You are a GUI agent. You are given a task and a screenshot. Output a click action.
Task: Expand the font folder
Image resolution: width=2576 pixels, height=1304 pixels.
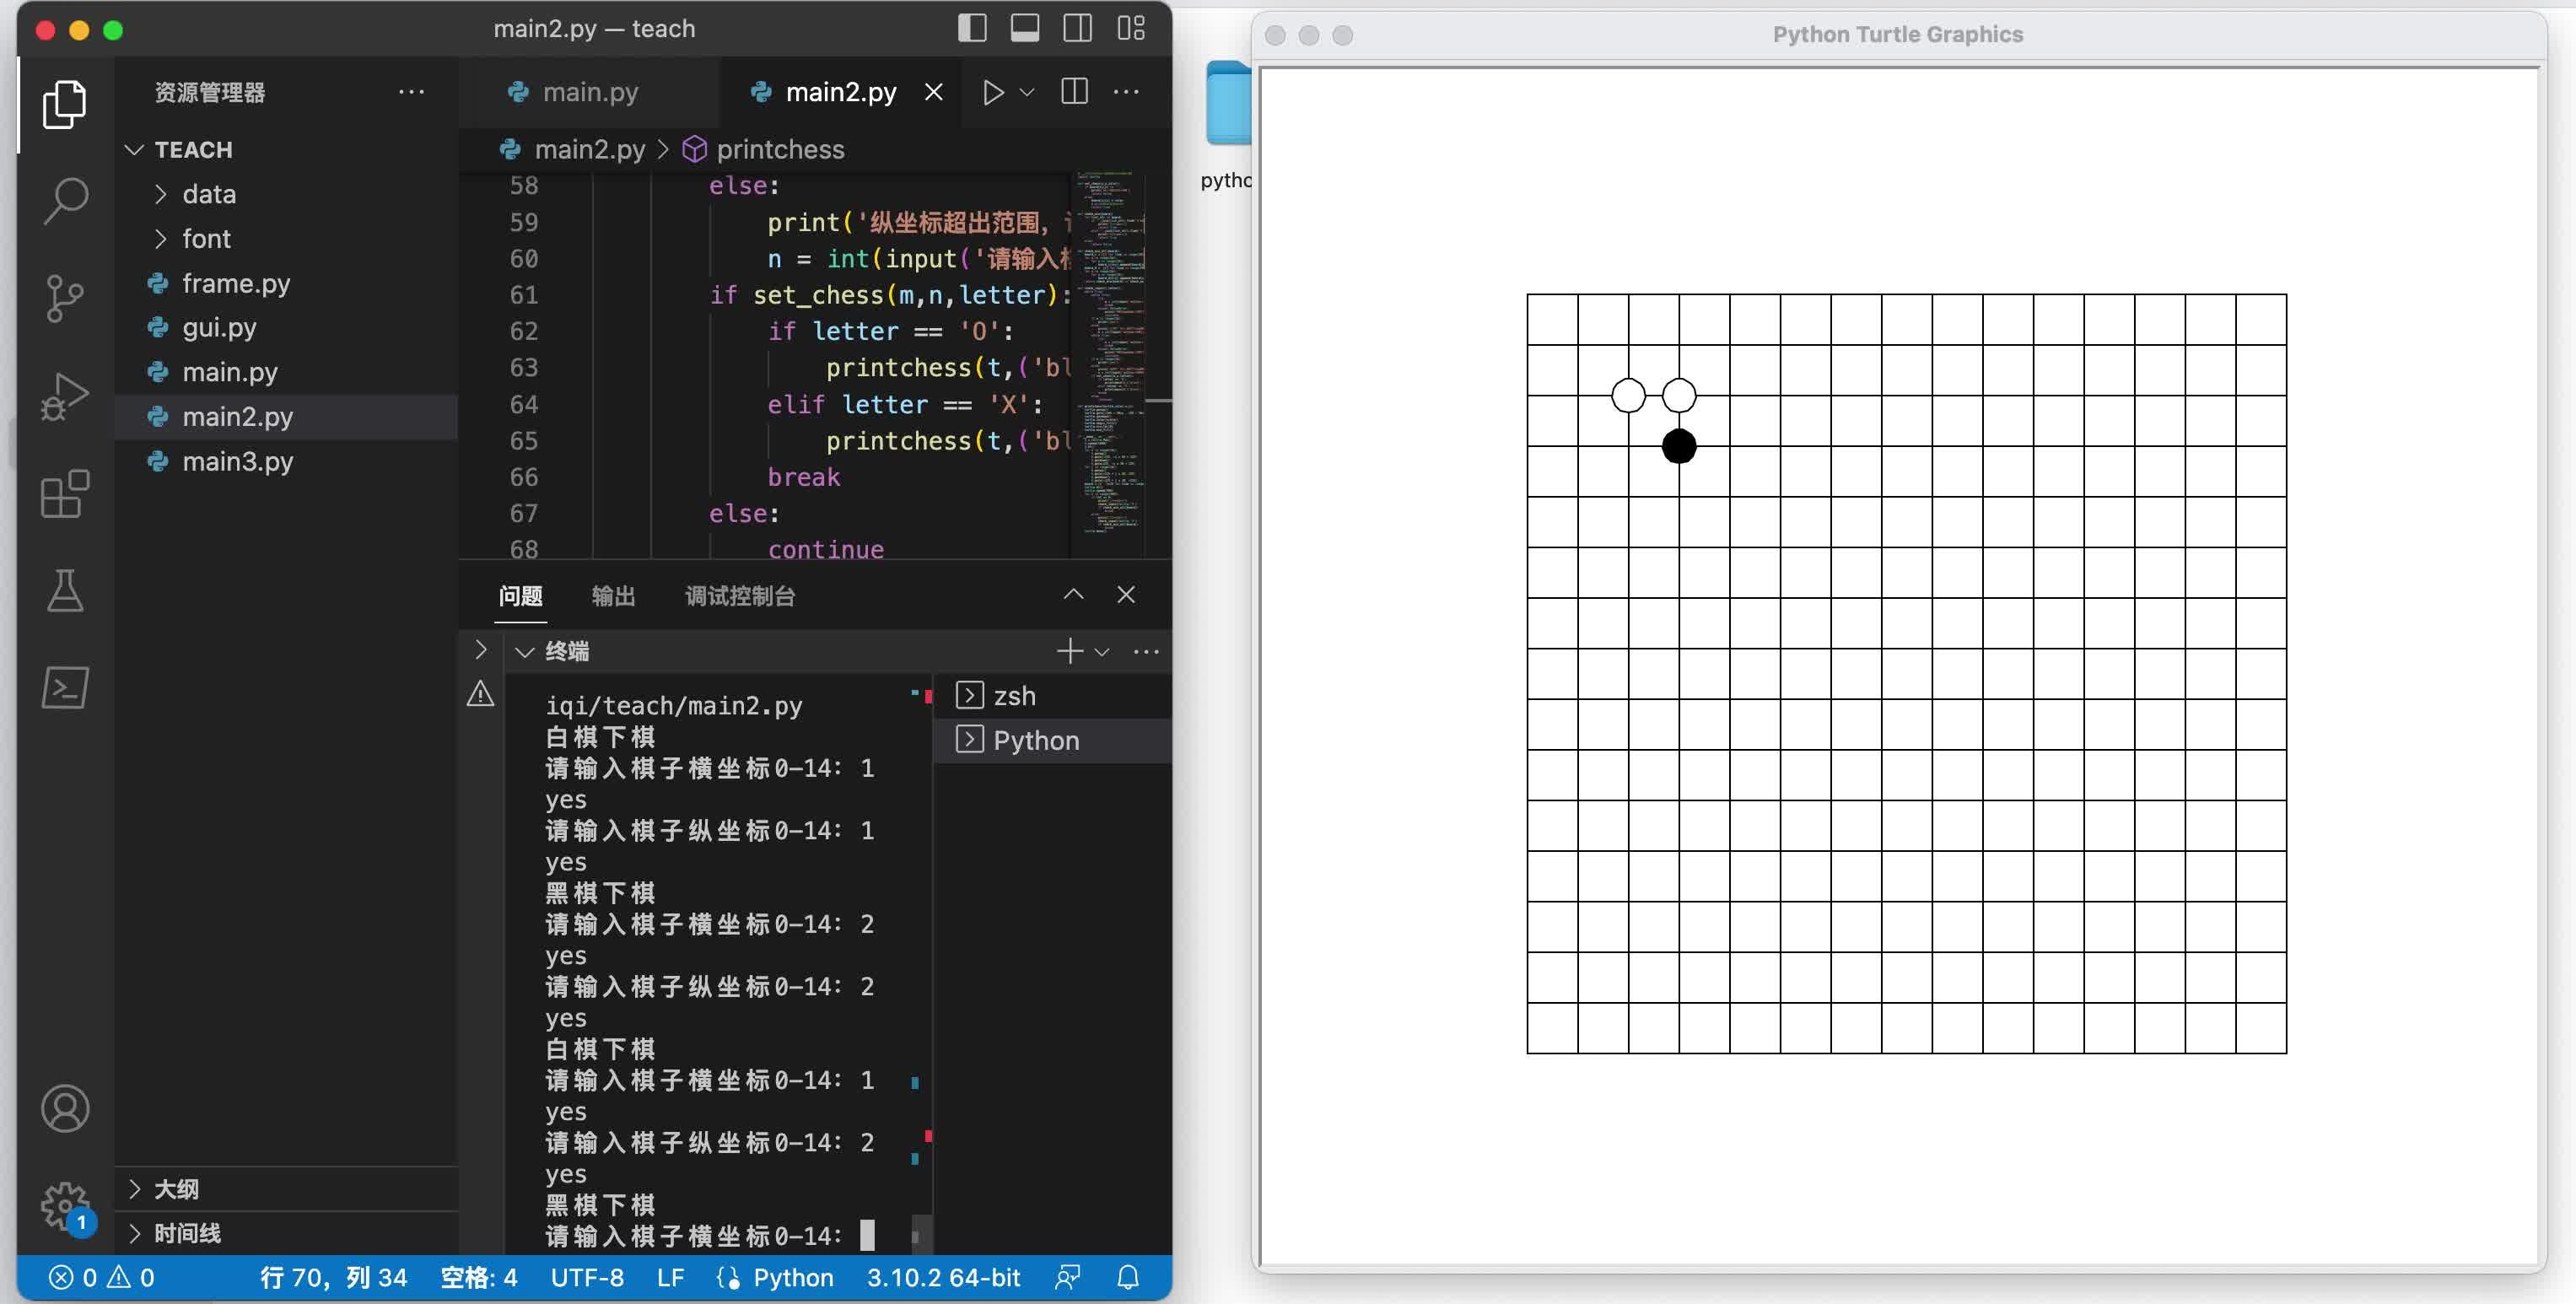(x=206, y=238)
